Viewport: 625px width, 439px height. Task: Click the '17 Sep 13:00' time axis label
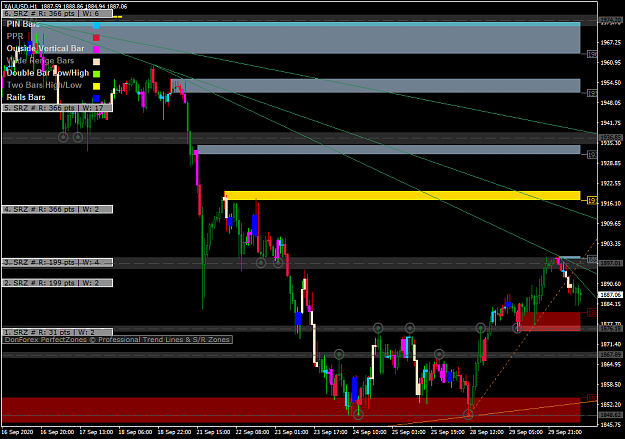pyautogui.click(x=96, y=432)
